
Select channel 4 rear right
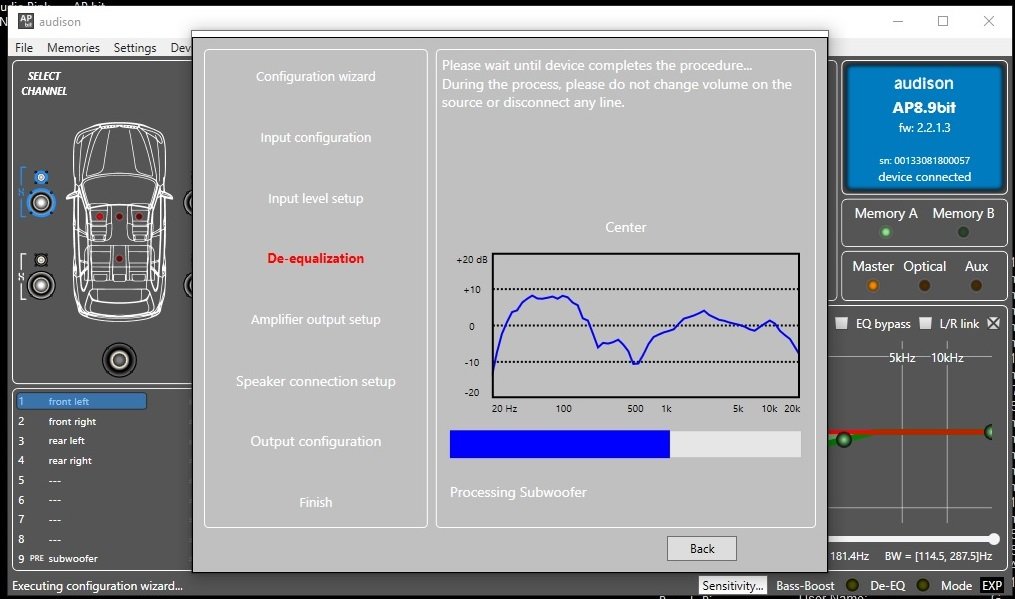(70, 460)
